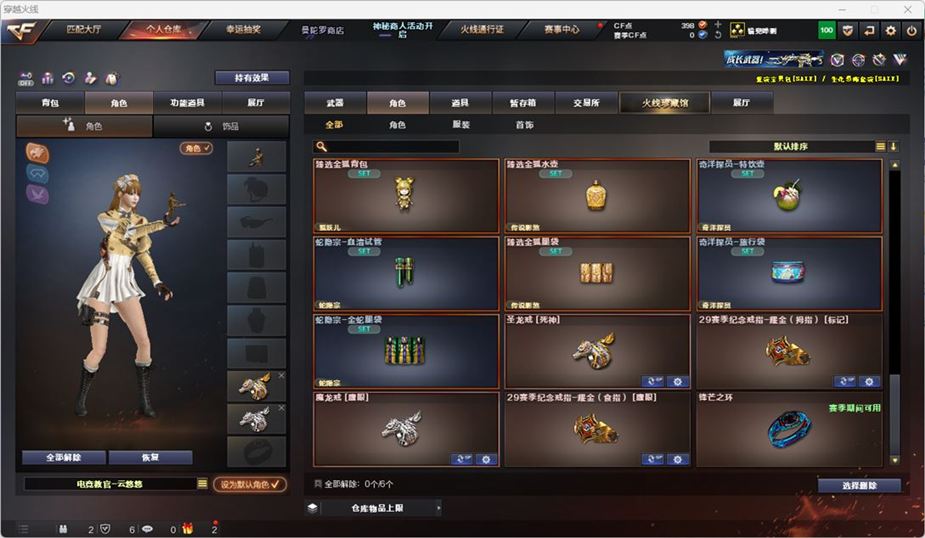925x538 pixels.
Task: Click the swap icon on 魔龙戒 item
Action: (x=462, y=459)
